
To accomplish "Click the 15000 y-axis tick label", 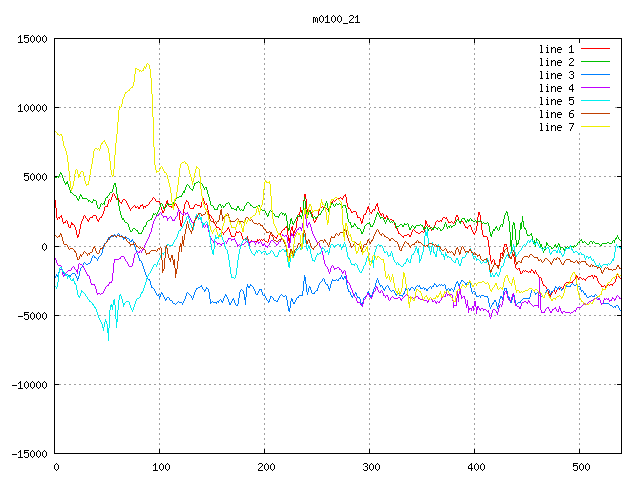I will coord(32,39).
